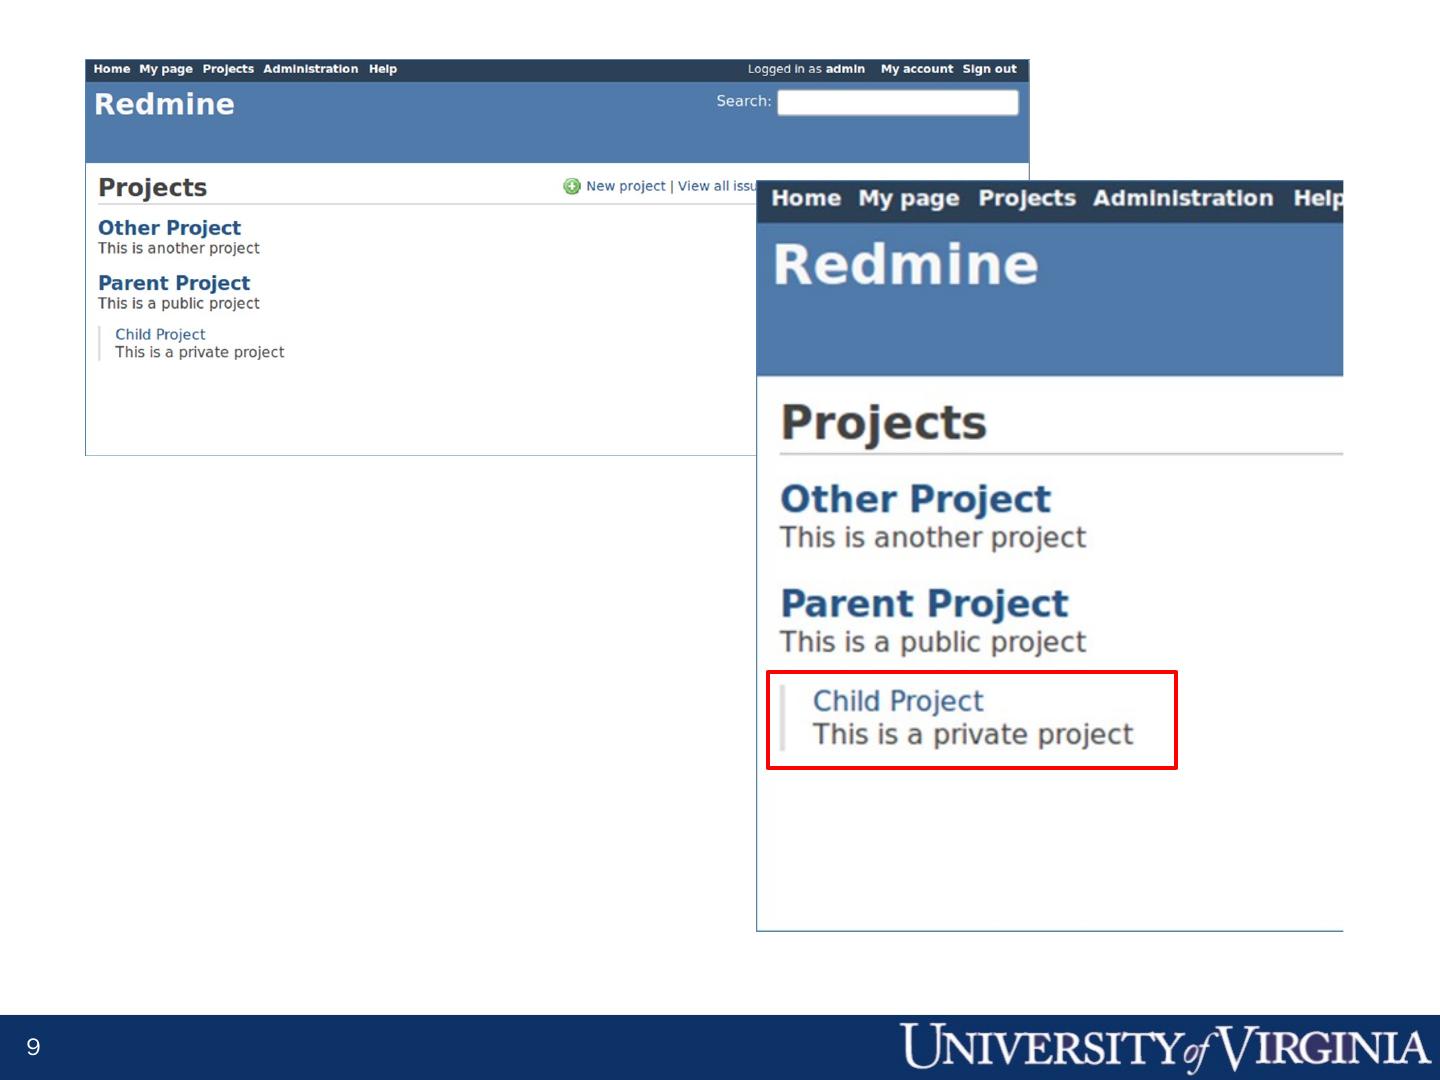The height and width of the screenshot is (1080, 1440).
Task: Open My page in the small Redmine screenshot
Action: click(x=166, y=69)
